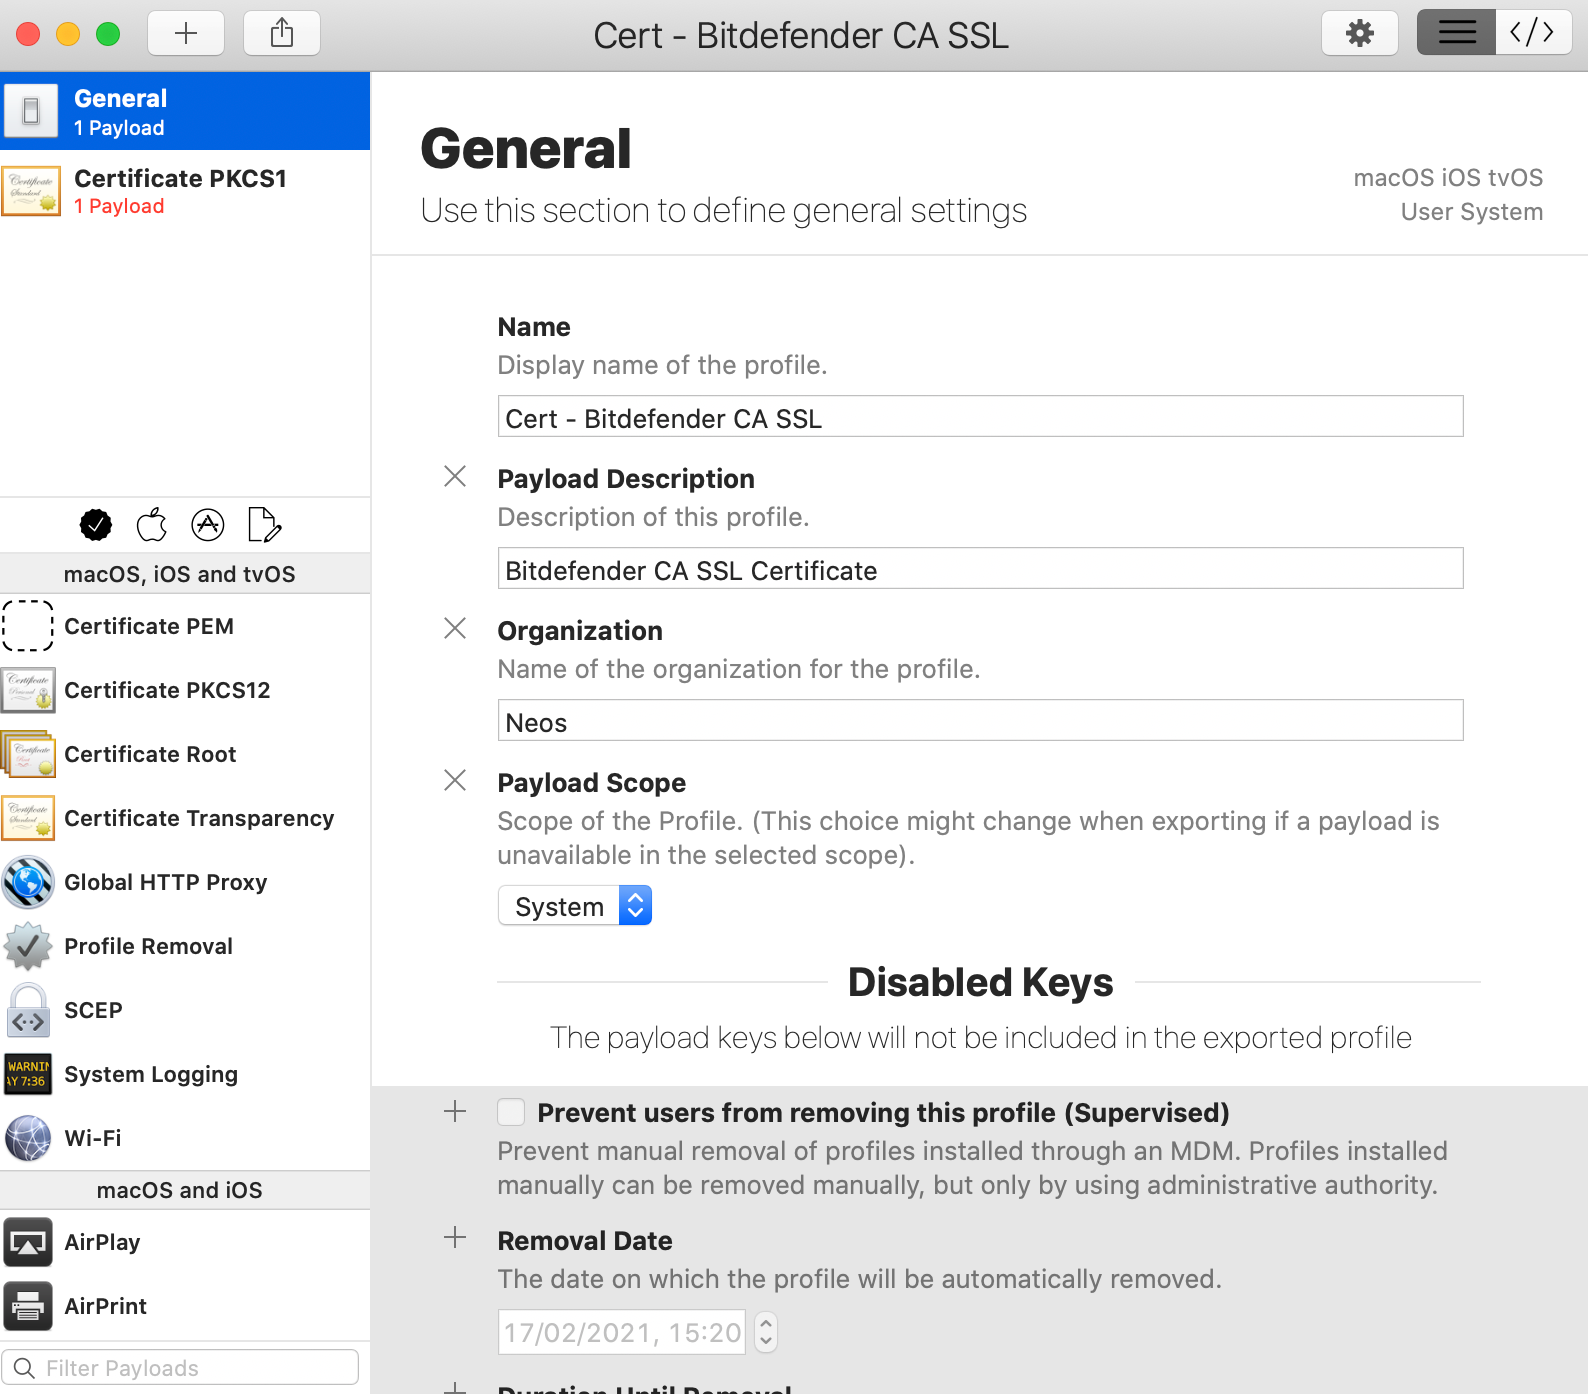The width and height of the screenshot is (1588, 1394).
Task: Add the Certificate Root payload
Action: [x=185, y=754]
